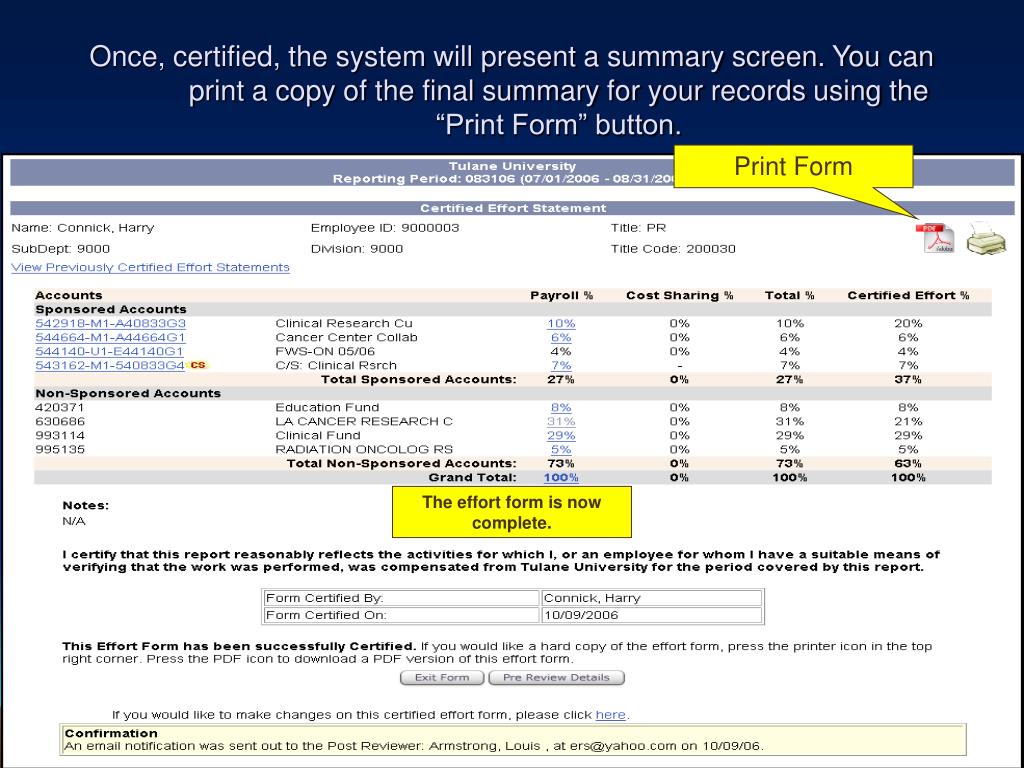Open the 29% payroll link for Clinical Fund
The height and width of the screenshot is (768, 1024).
[x=561, y=436]
